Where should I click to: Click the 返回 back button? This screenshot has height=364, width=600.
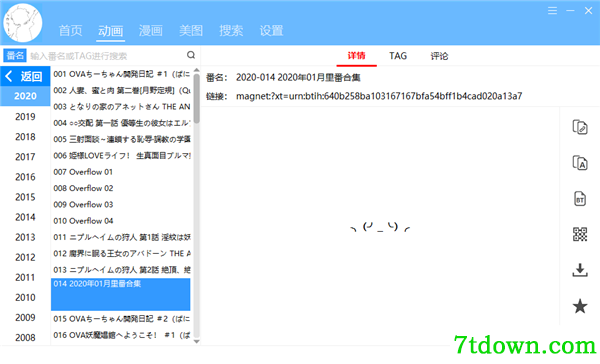pos(25,77)
